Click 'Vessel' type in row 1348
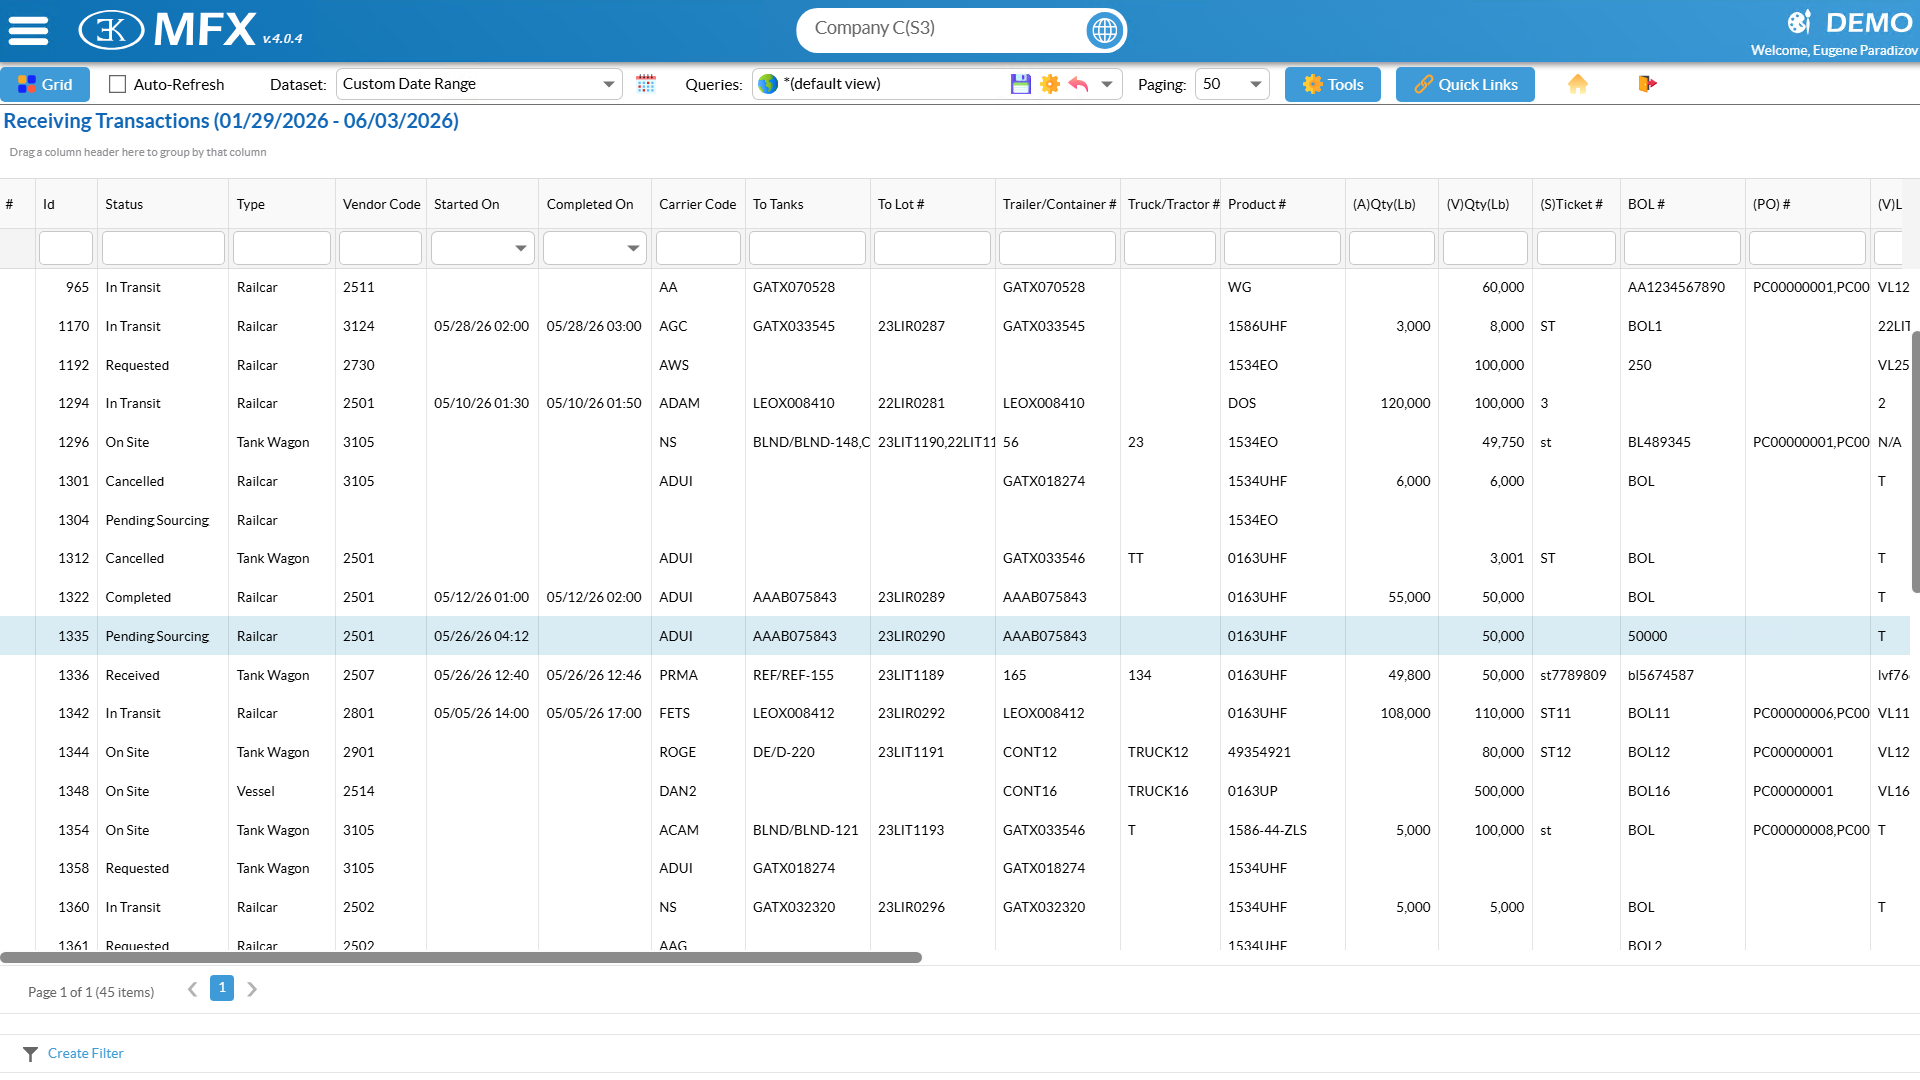This screenshot has width=1920, height=1080. 256,791
